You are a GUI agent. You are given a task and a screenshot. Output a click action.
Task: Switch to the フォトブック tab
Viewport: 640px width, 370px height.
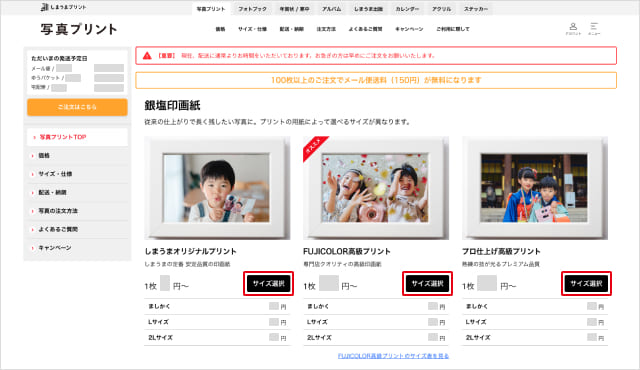point(252,9)
